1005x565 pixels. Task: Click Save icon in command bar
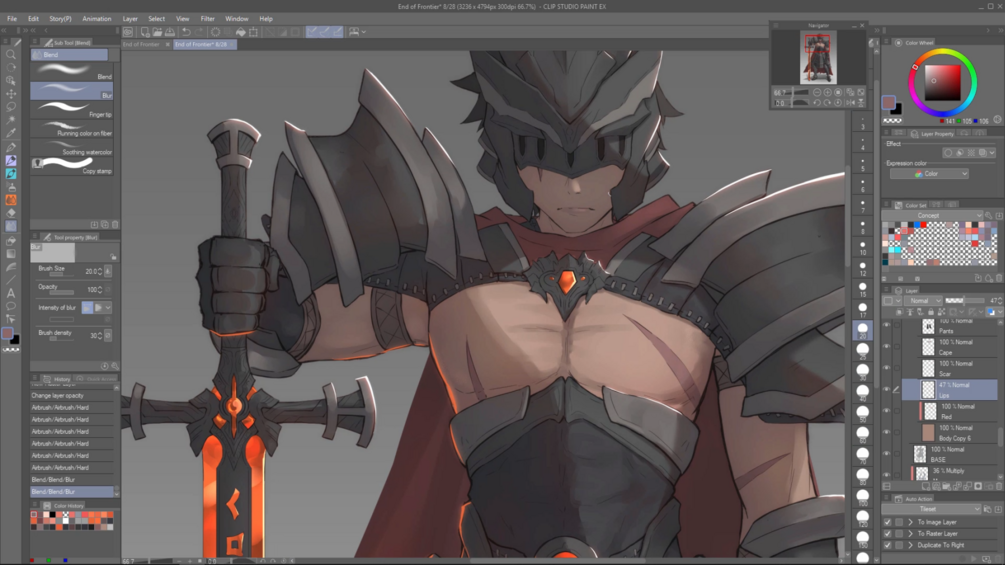point(170,31)
